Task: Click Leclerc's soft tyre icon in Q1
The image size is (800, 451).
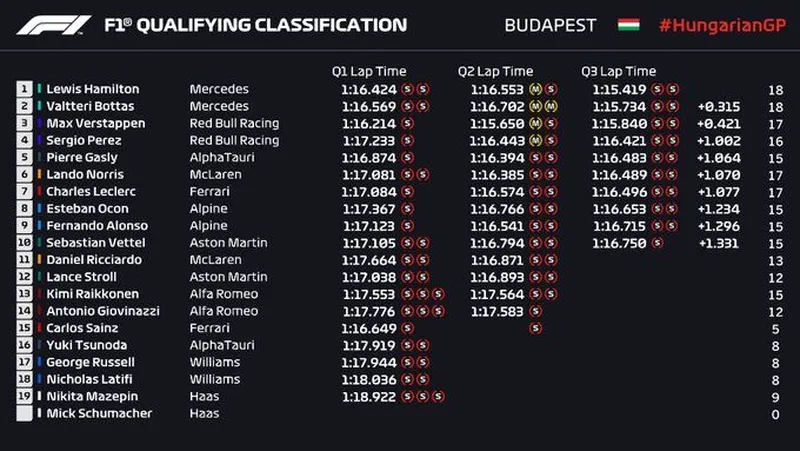Action: (408, 191)
